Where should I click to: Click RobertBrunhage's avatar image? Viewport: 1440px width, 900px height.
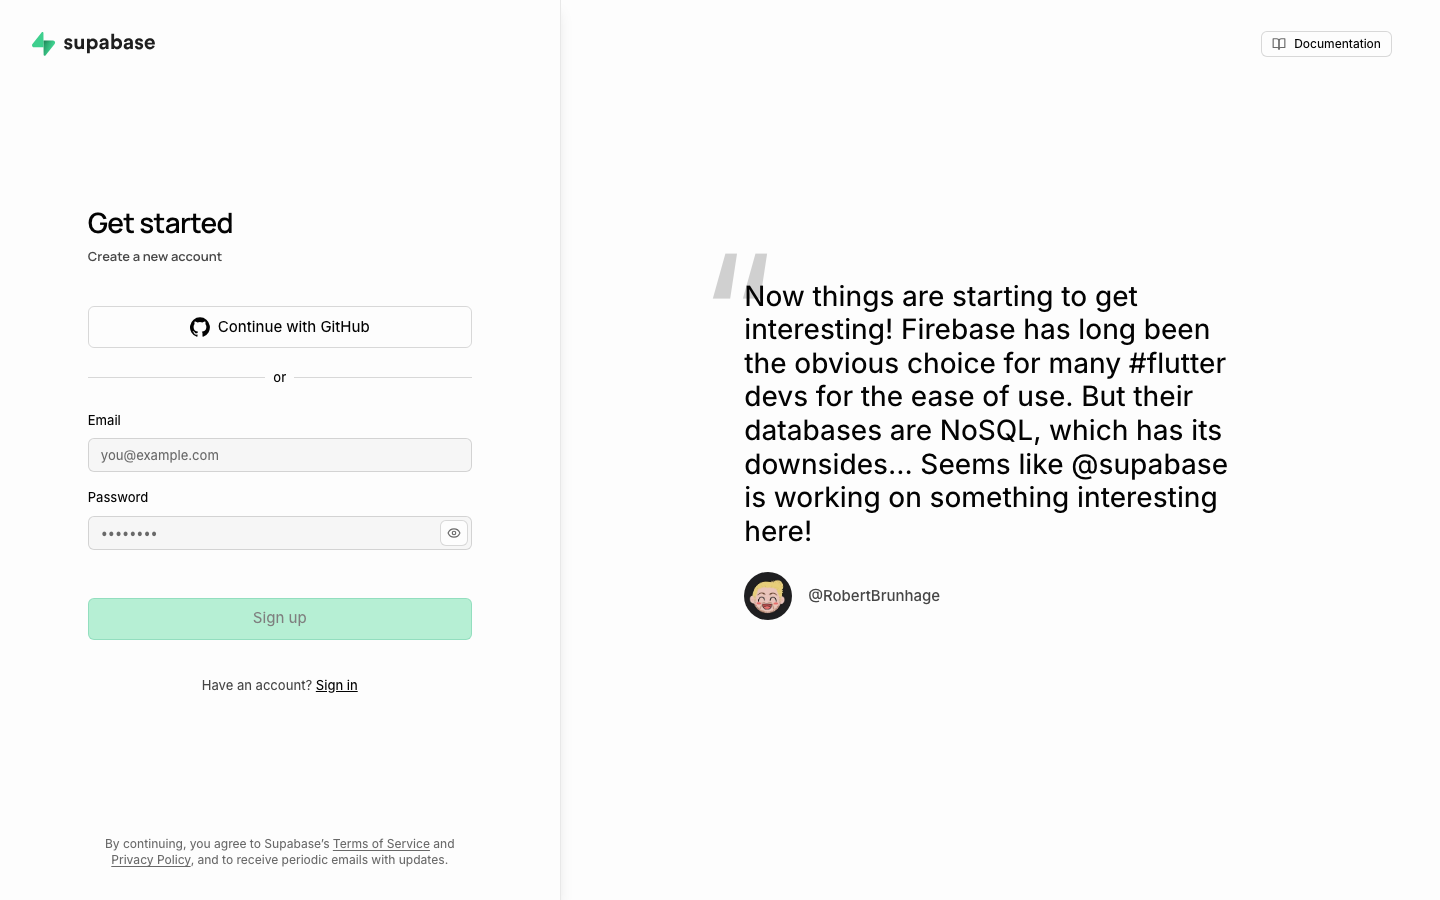pos(768,596)
